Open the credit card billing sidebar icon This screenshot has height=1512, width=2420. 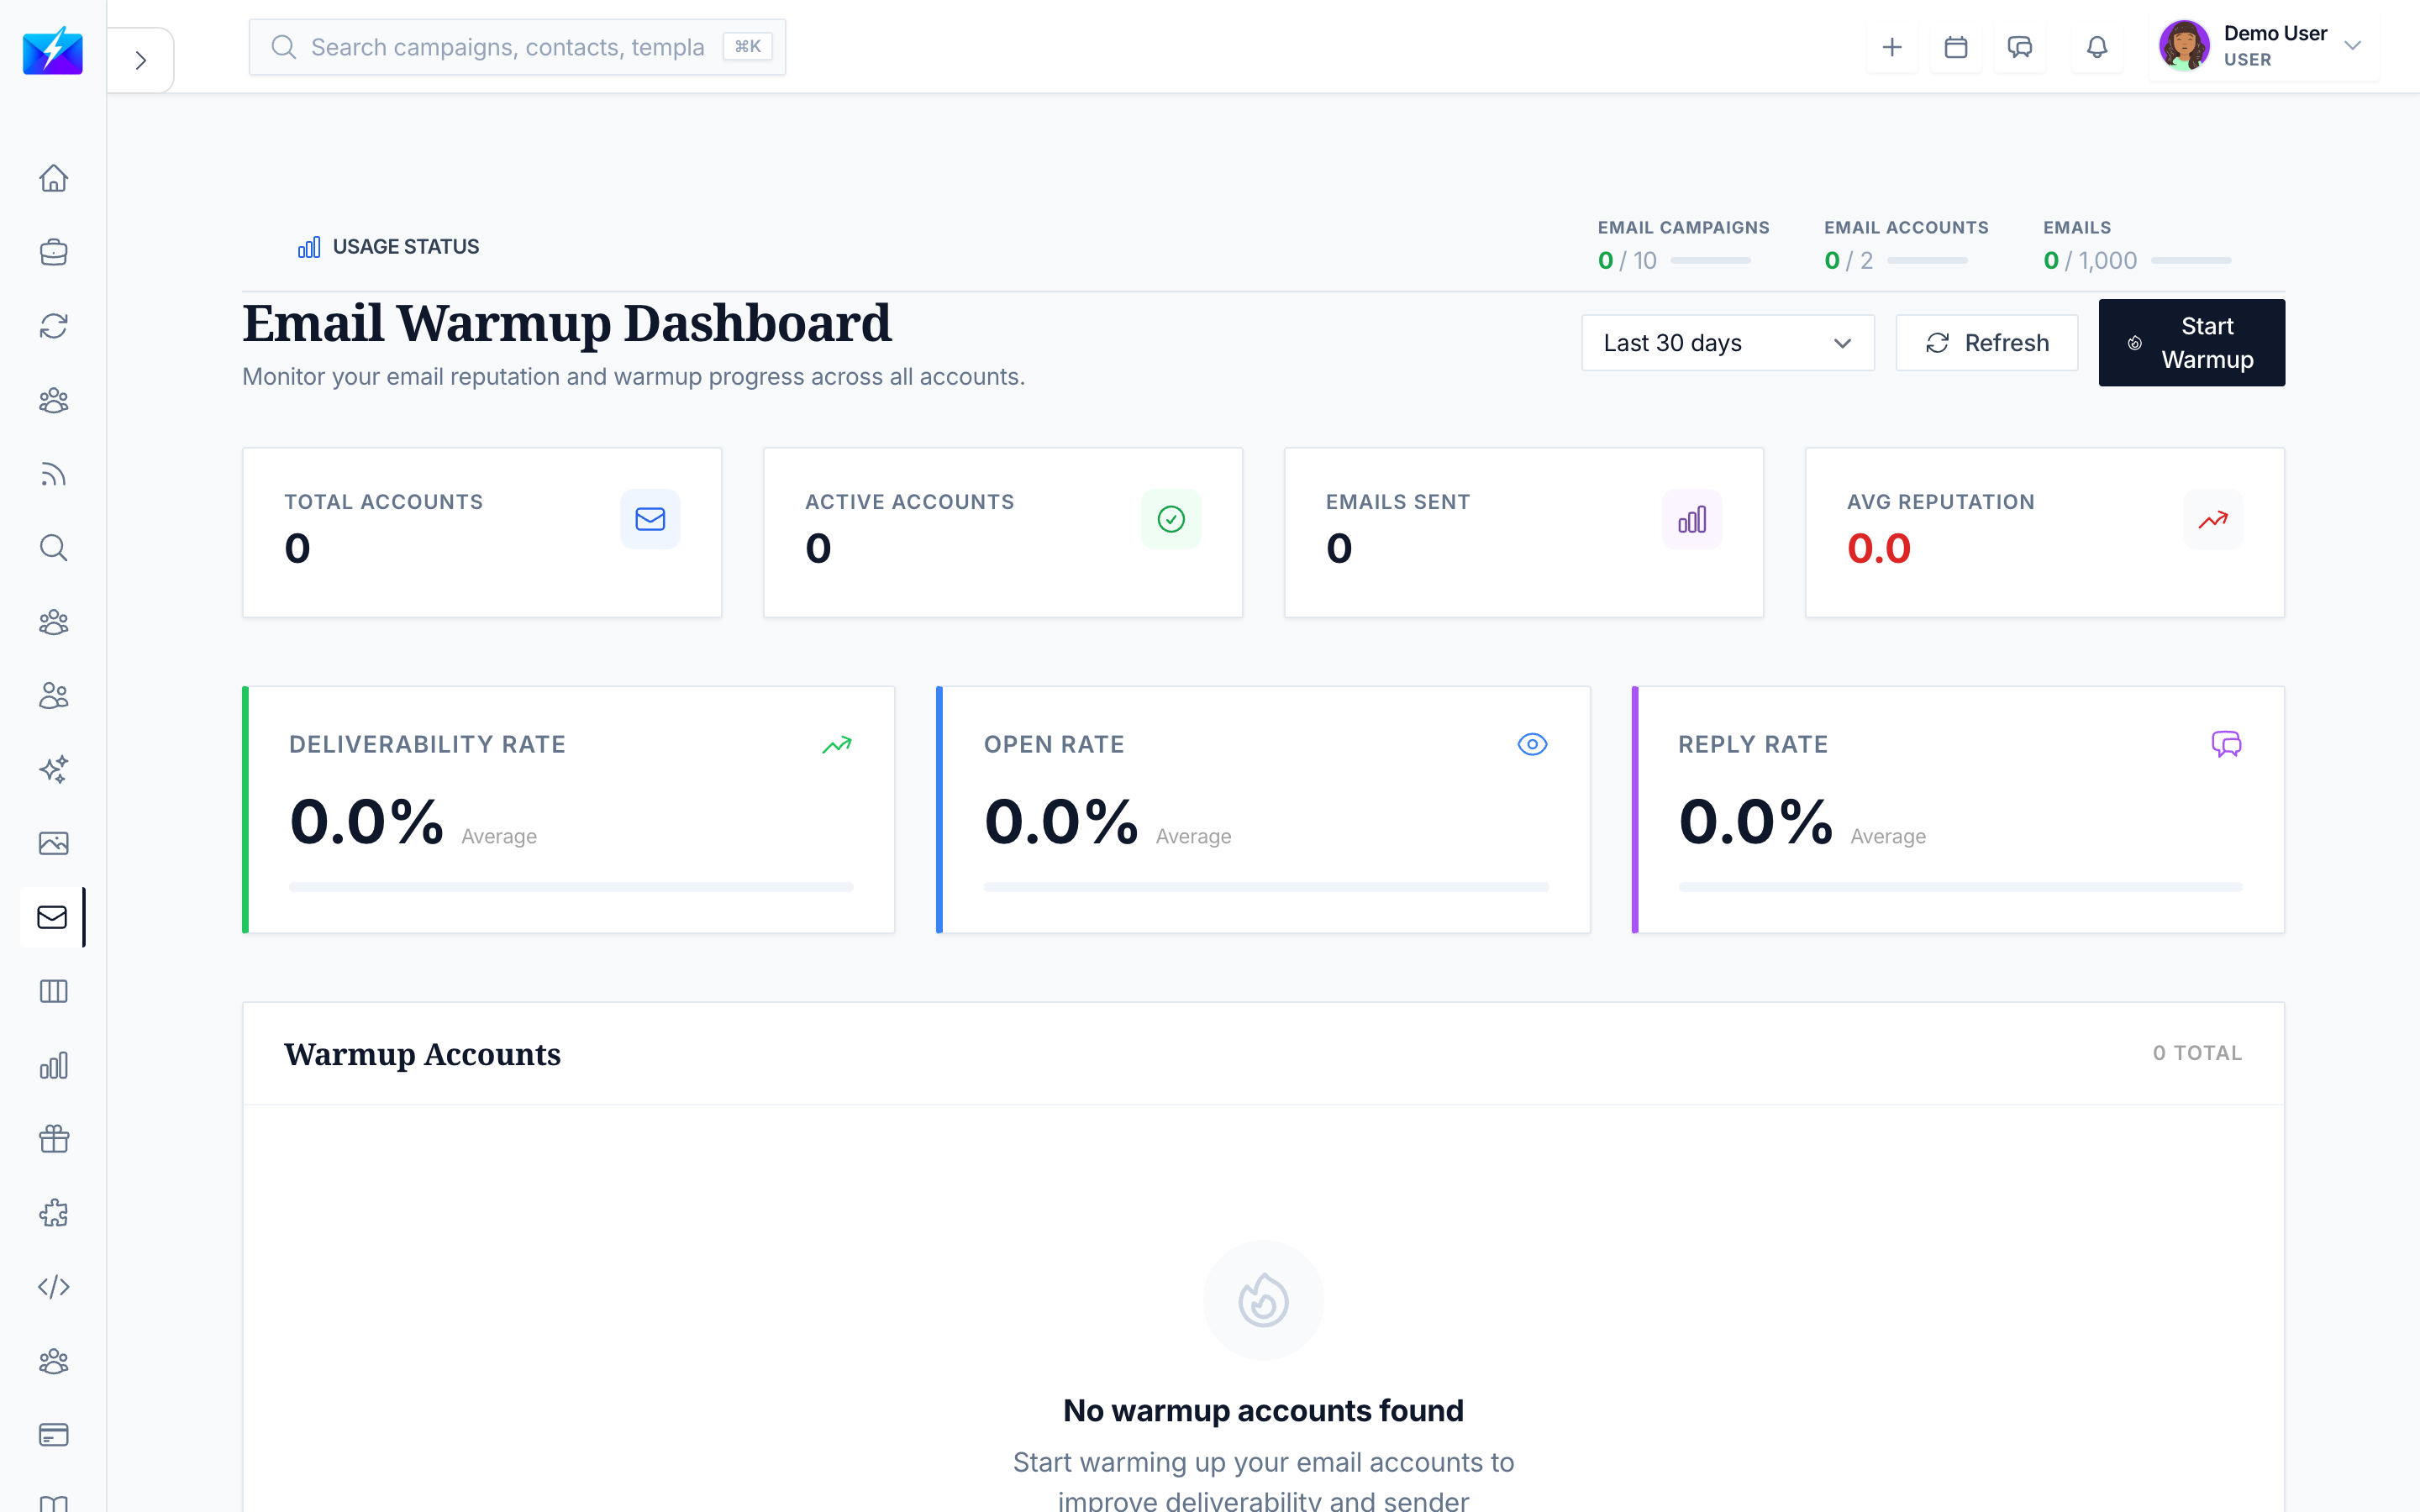tap(53, 1435)
